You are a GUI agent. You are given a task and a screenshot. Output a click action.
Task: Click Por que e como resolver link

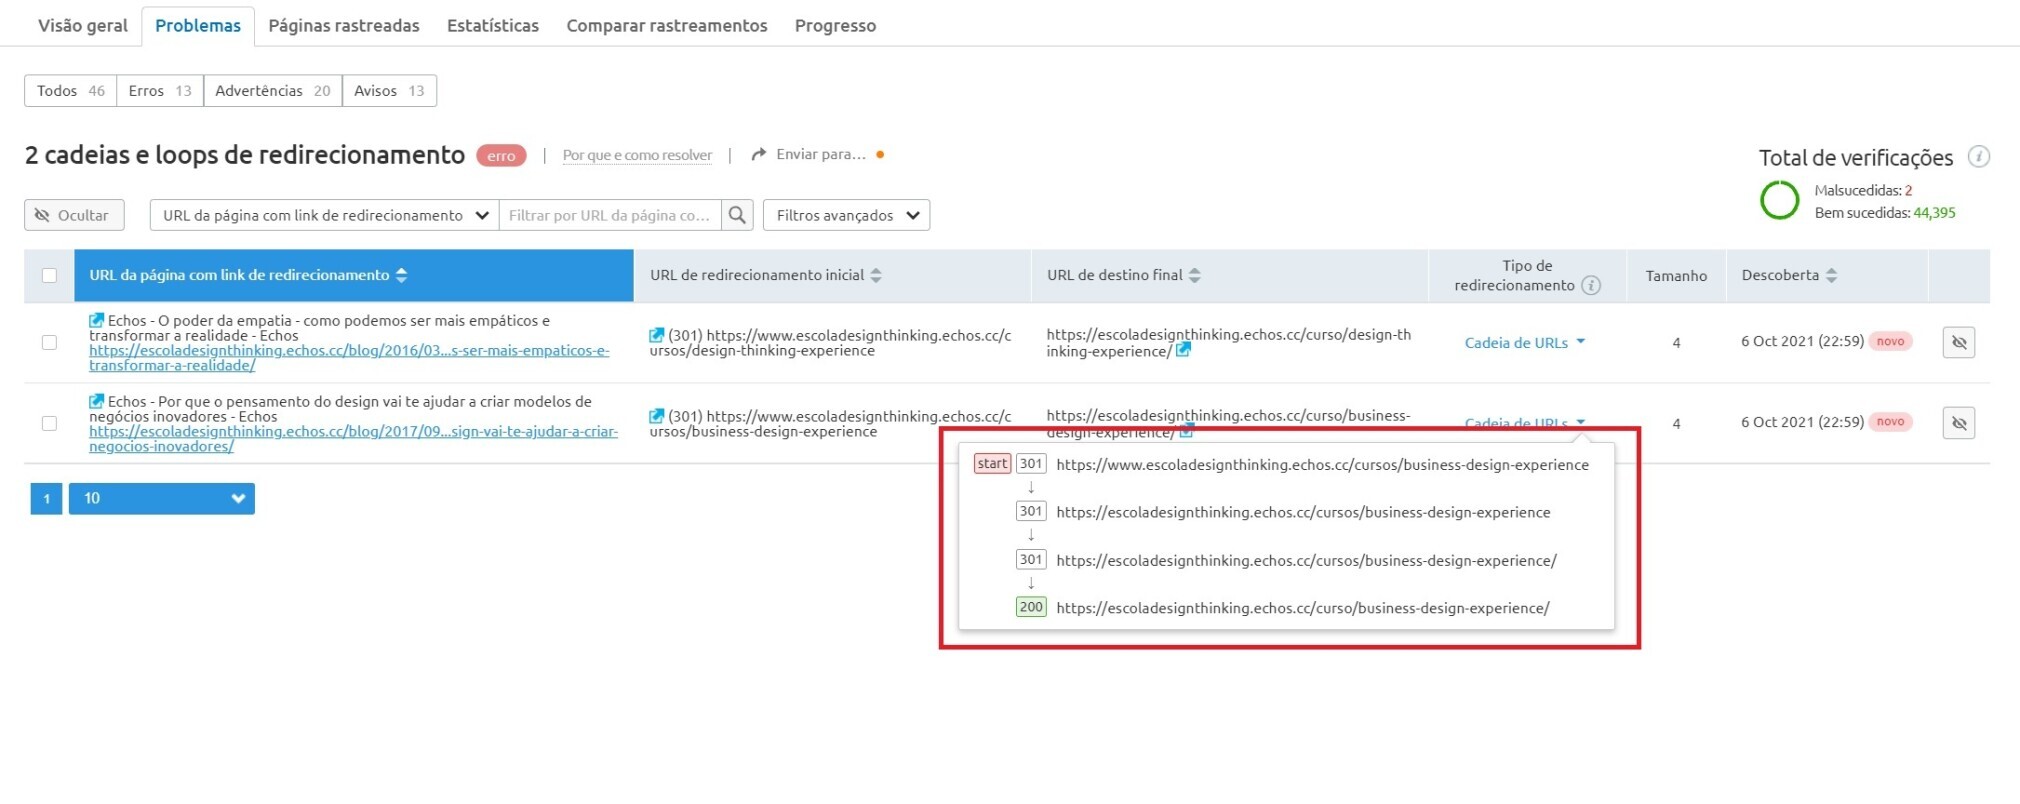tap(637, 155)
